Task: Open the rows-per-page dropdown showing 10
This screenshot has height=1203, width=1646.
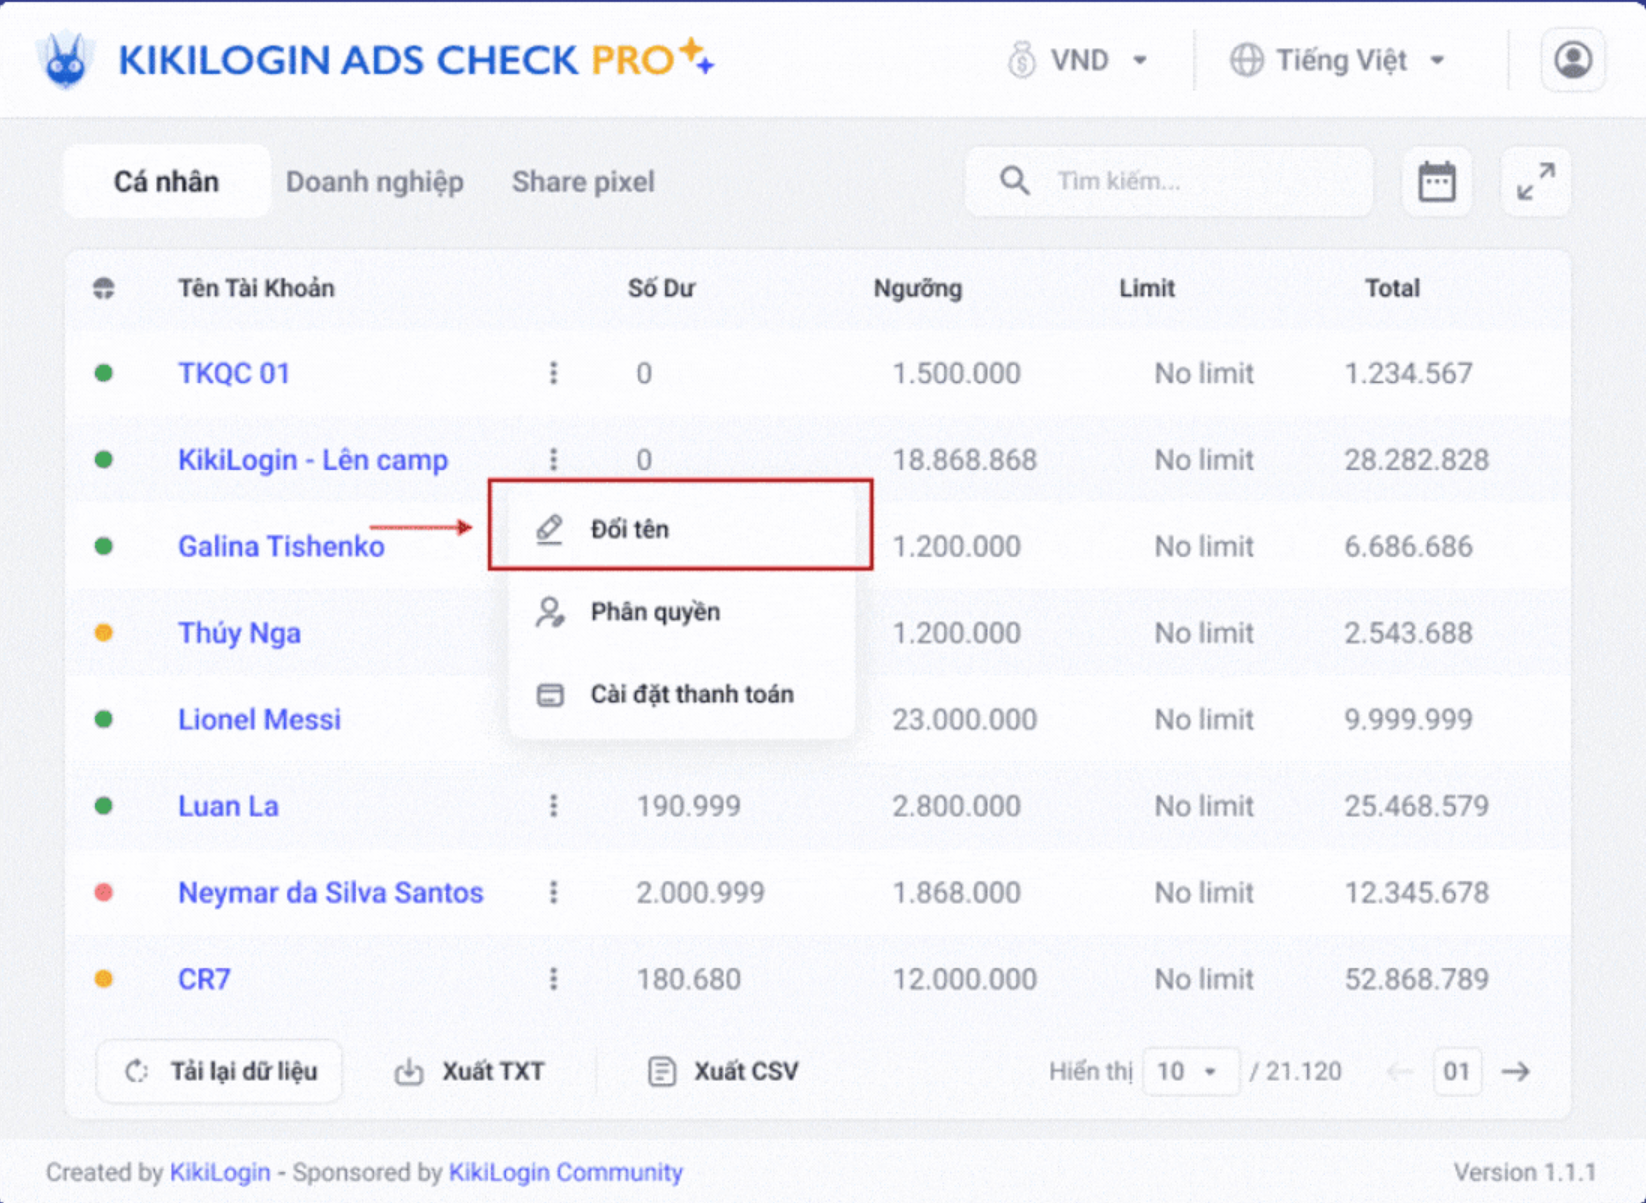Action: (x=1190, y=1072)
